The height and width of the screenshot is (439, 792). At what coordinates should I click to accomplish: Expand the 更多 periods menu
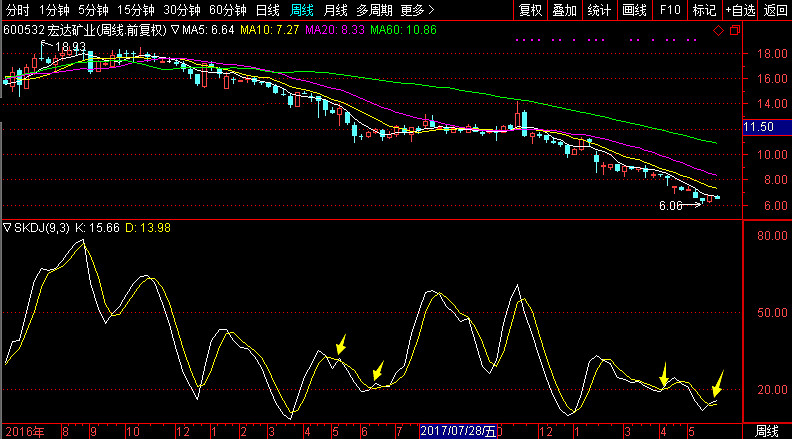pyautogui.click(x=411, y=10)
